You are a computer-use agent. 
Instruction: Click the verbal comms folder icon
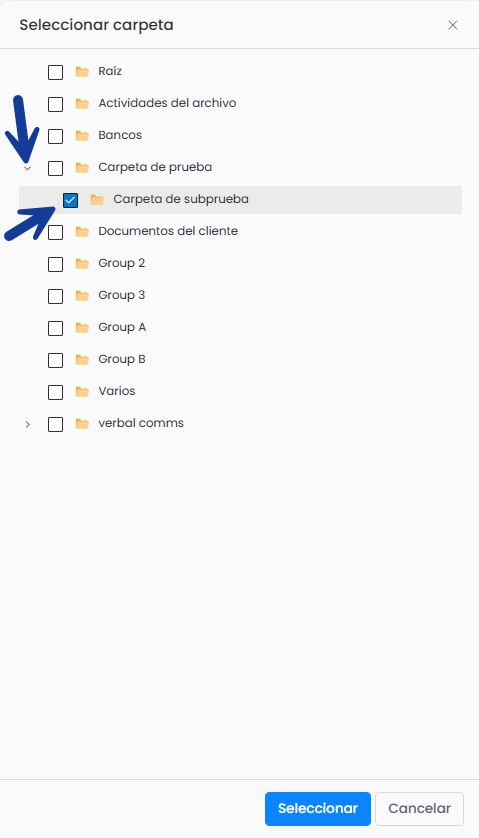[x=82, y=424]
